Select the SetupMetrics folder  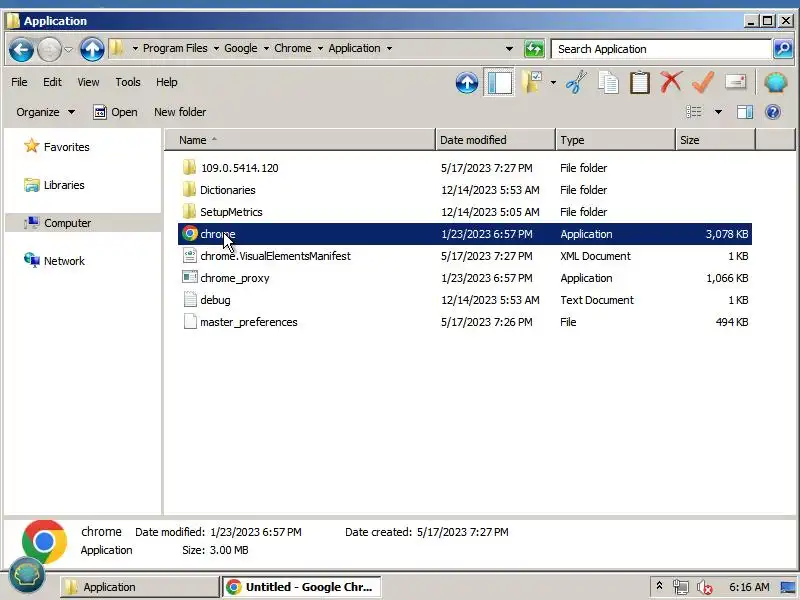click(x=464, y=212)
